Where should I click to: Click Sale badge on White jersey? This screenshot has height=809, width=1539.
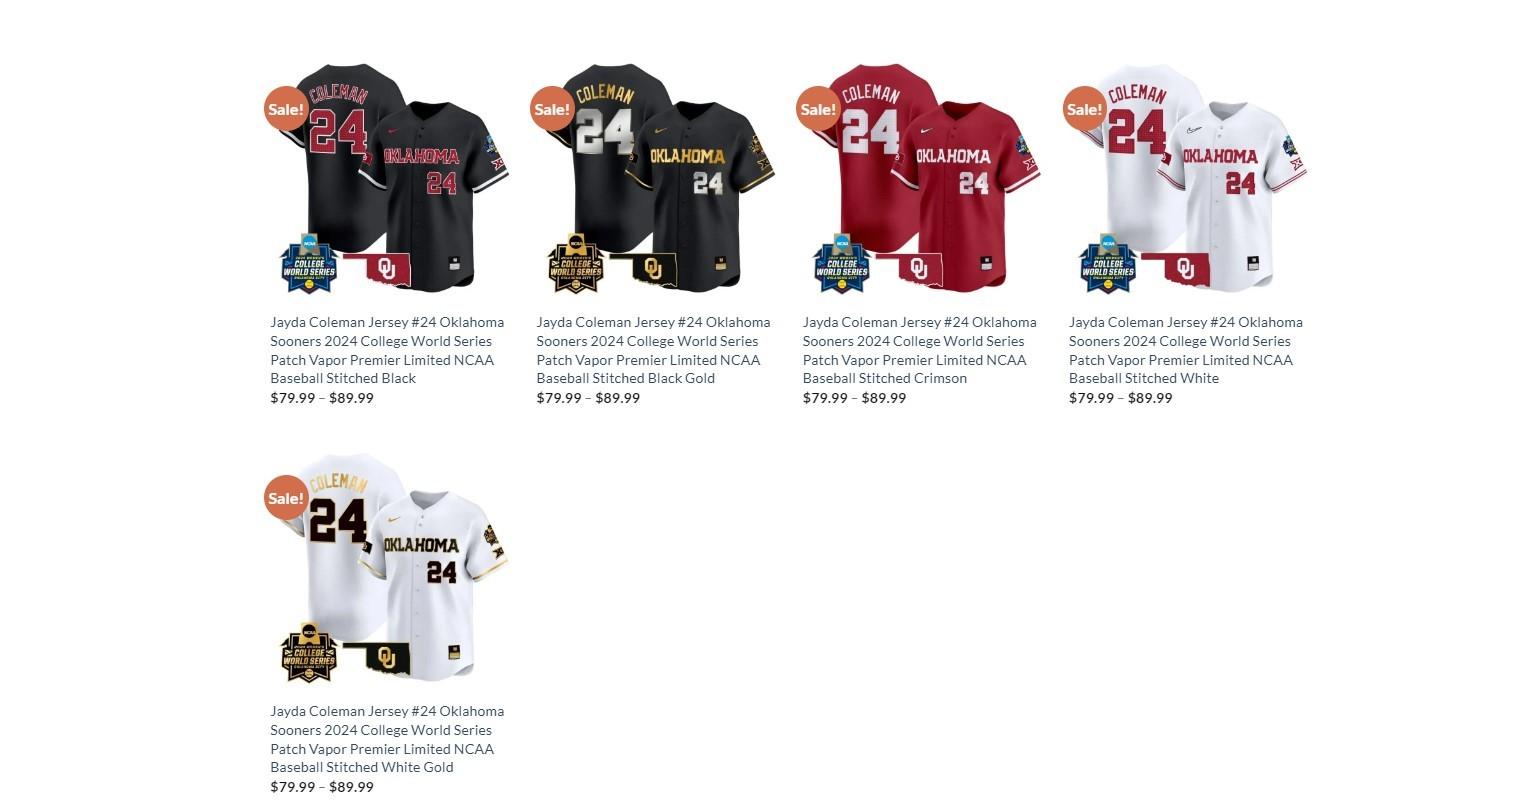(x=1085, y=109)
